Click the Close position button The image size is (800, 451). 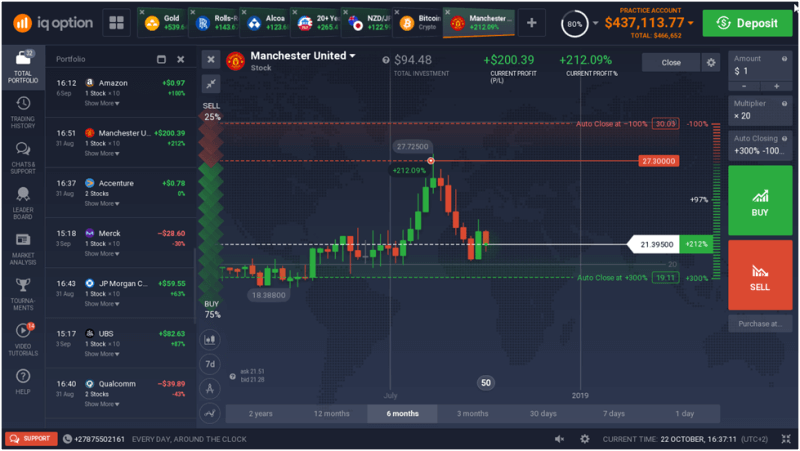click(671, 62)
